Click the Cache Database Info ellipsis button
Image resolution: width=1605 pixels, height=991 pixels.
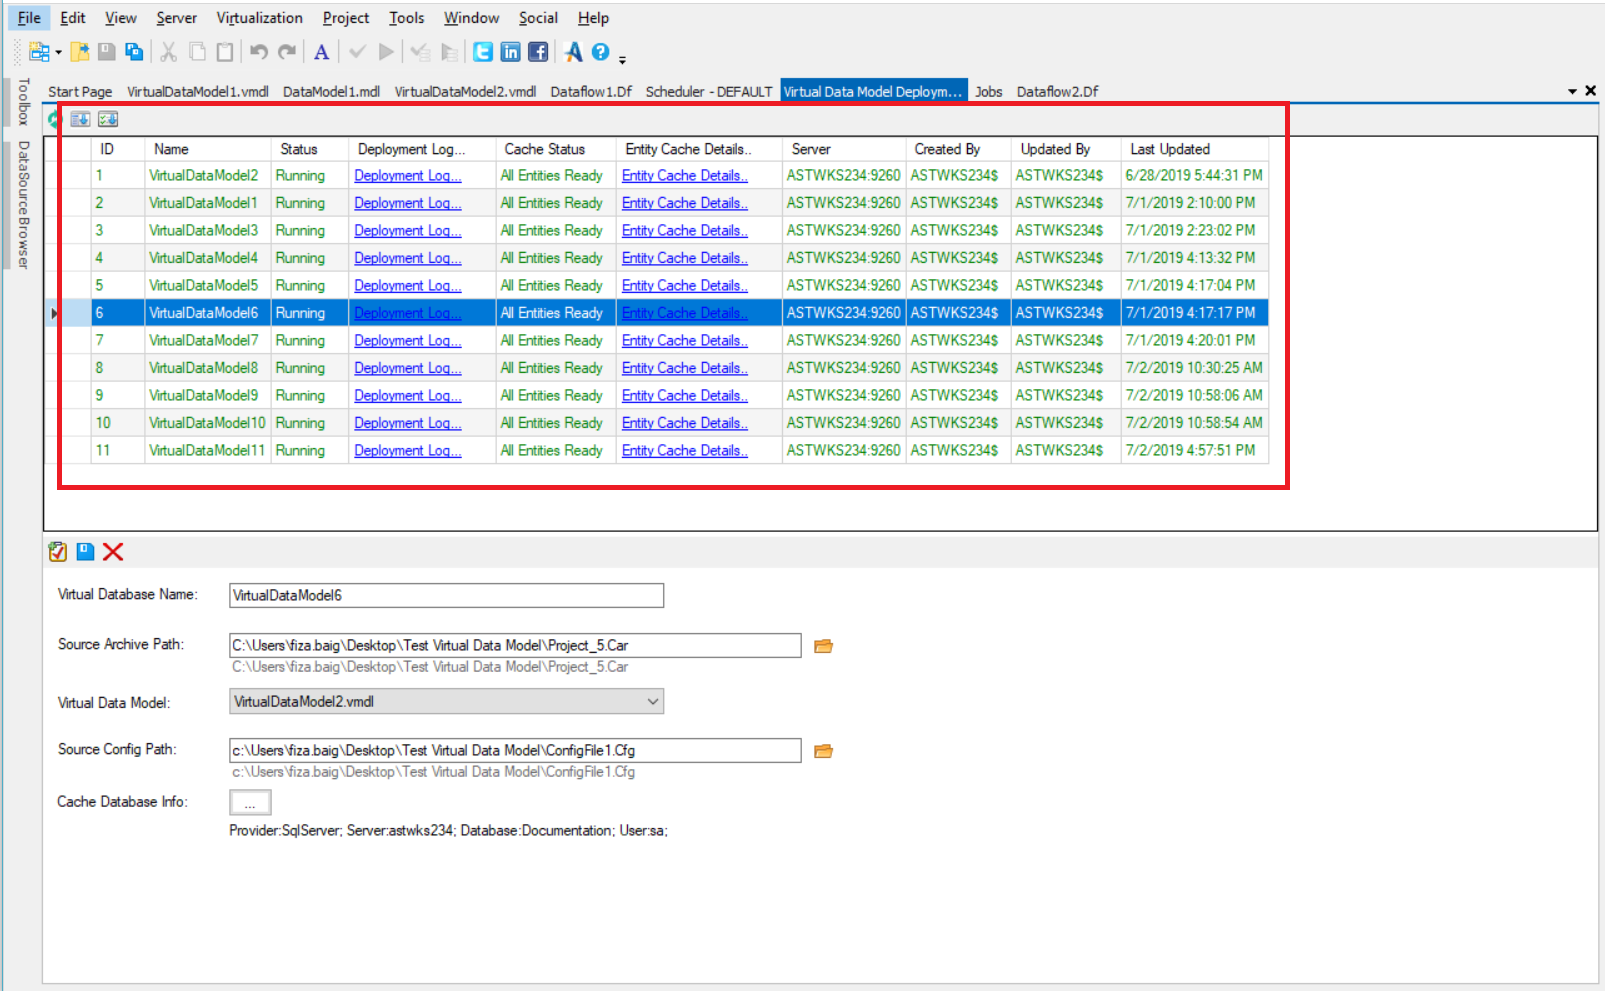point(250,803)
